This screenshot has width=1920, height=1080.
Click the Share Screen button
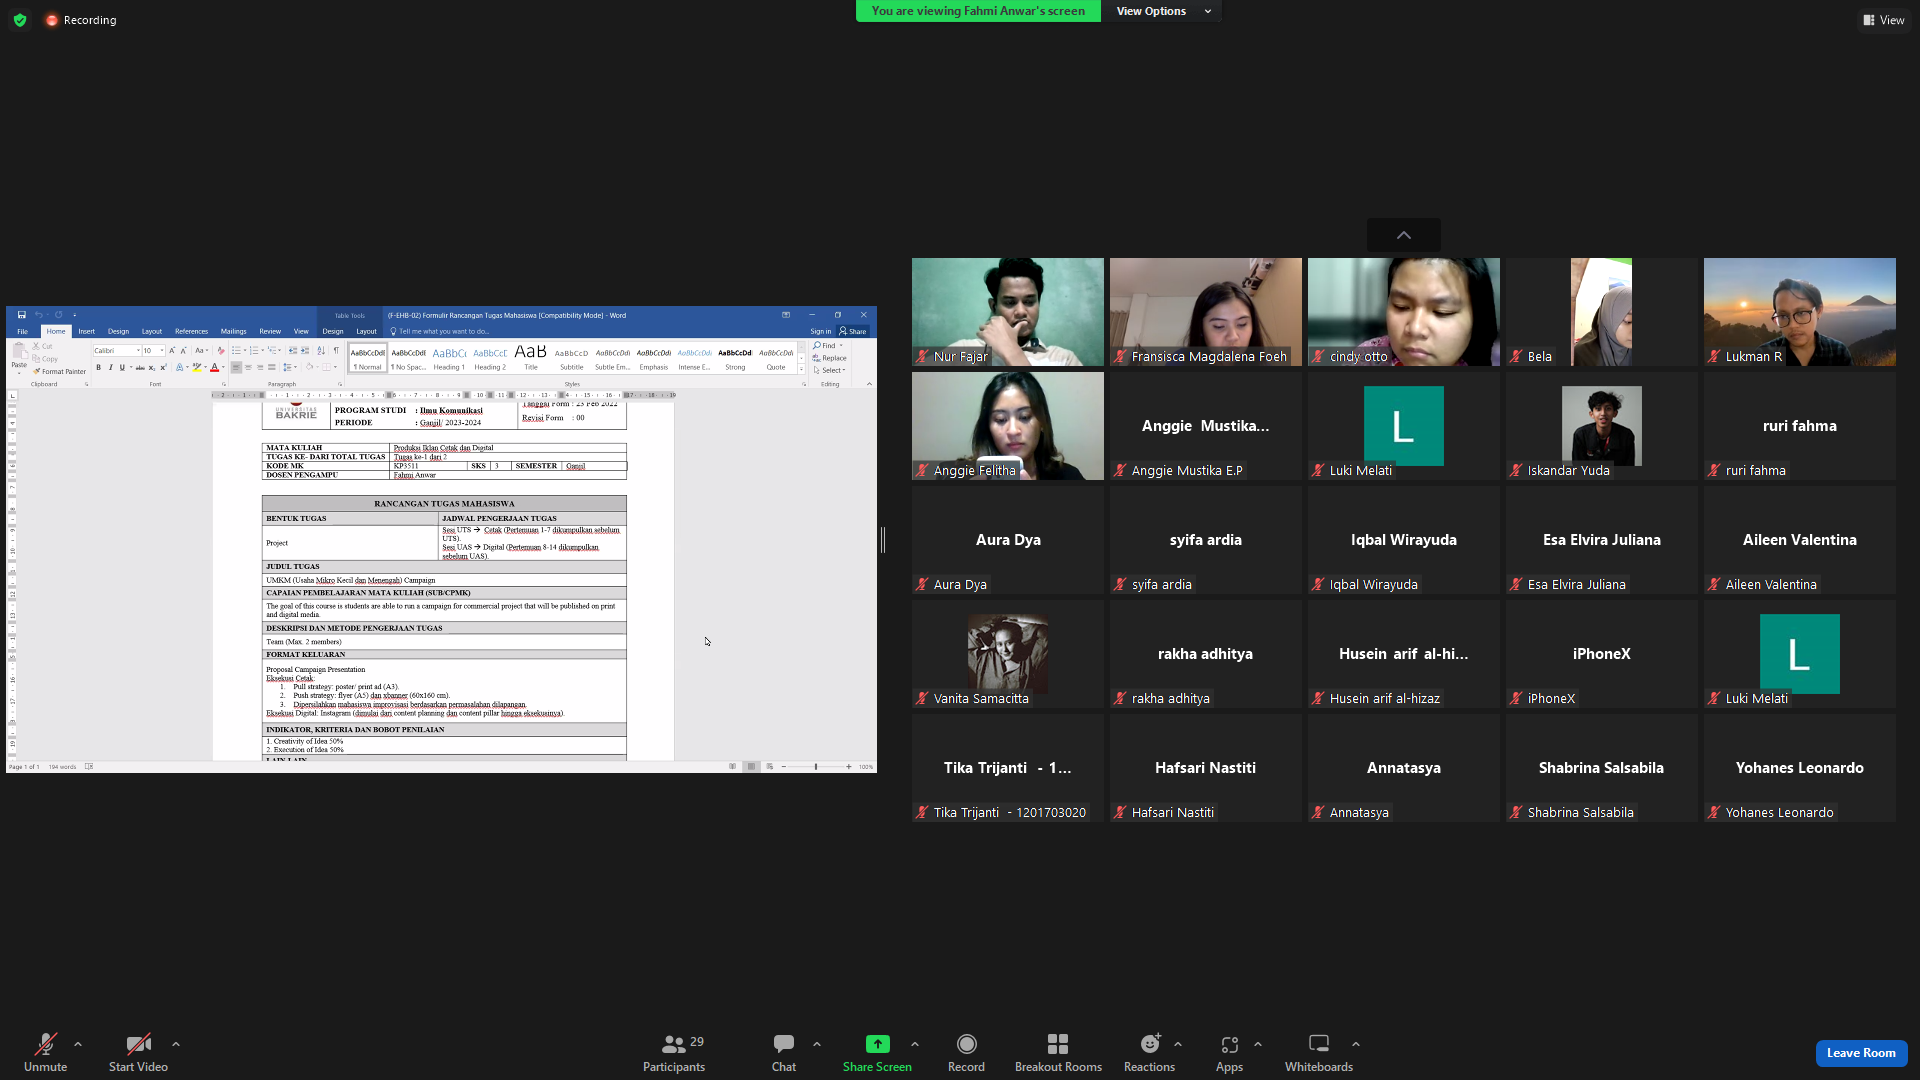(877, 1053)
